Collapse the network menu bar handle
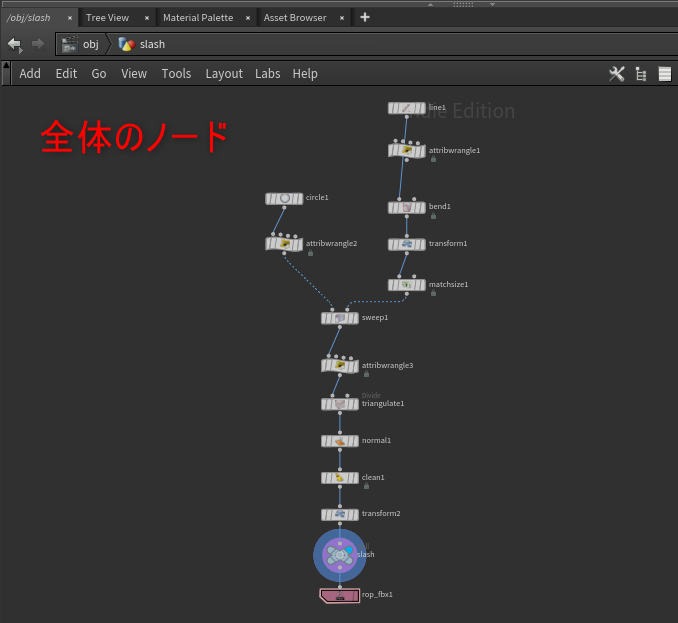 [x=6, y=73]
